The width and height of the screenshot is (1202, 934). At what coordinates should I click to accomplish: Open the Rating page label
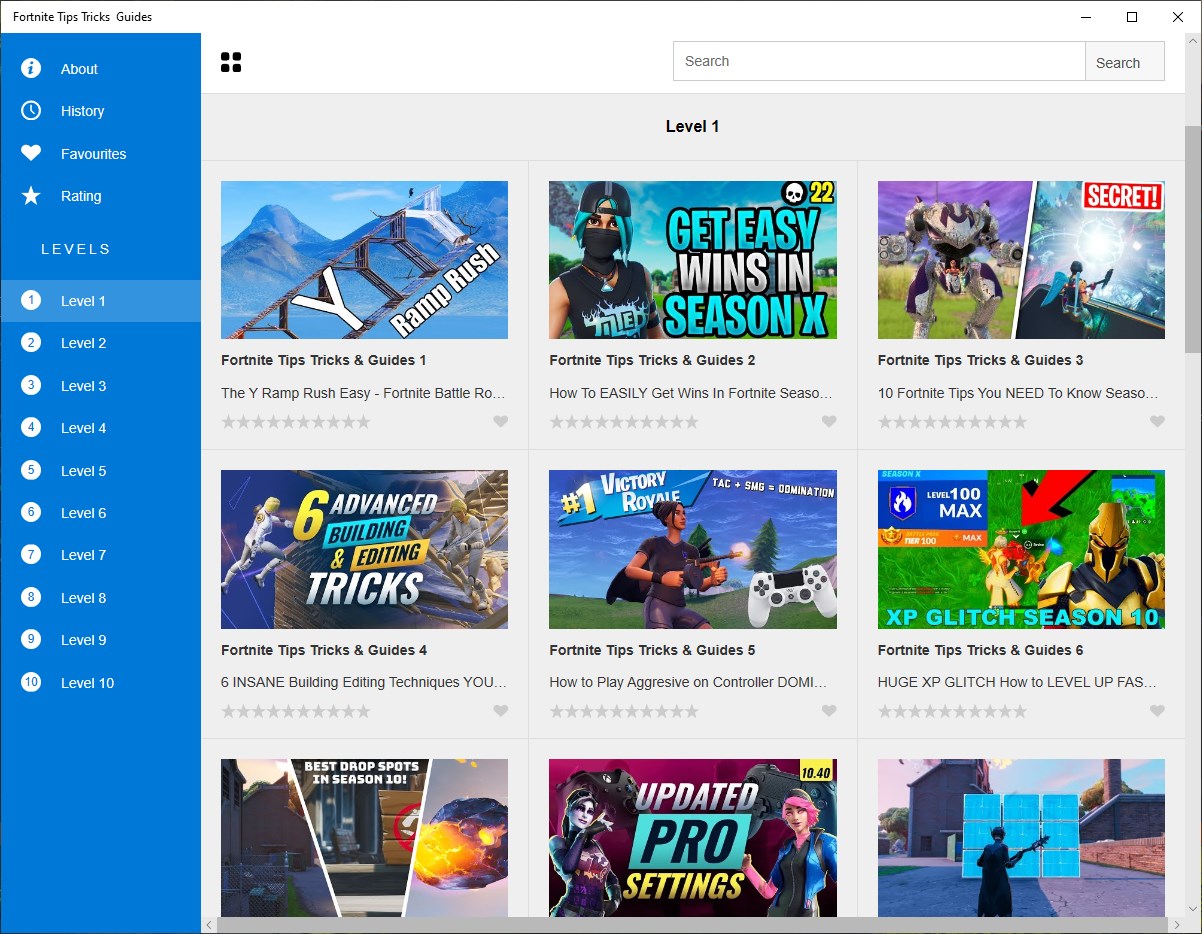click(81, 196)
